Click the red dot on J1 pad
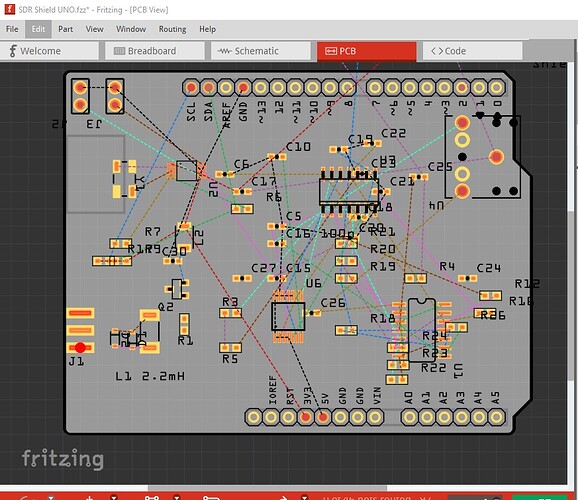 pos(80,347)
